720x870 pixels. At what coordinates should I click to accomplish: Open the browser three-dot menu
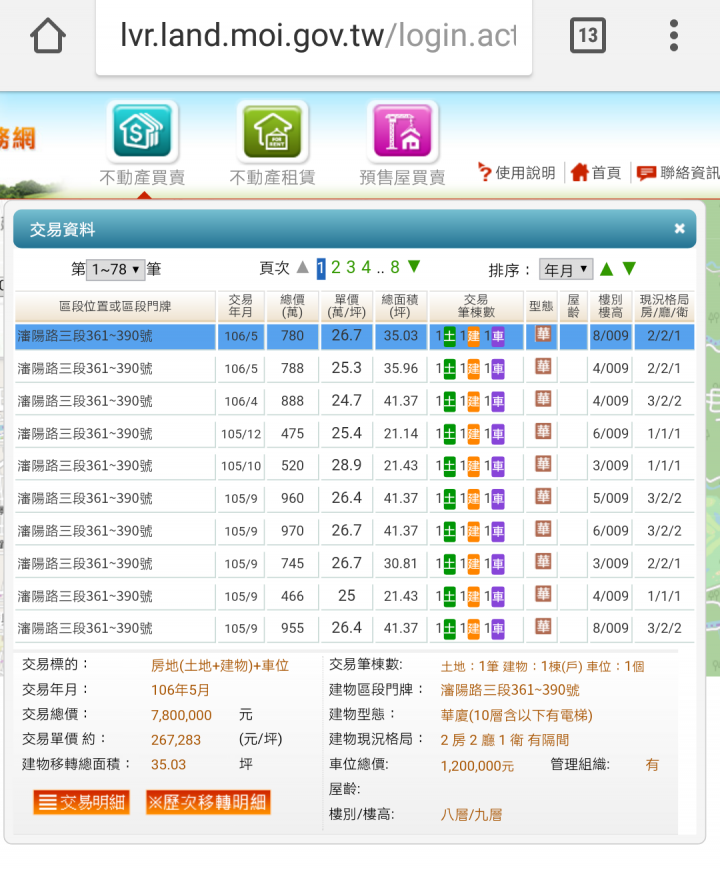coord(673,36)
